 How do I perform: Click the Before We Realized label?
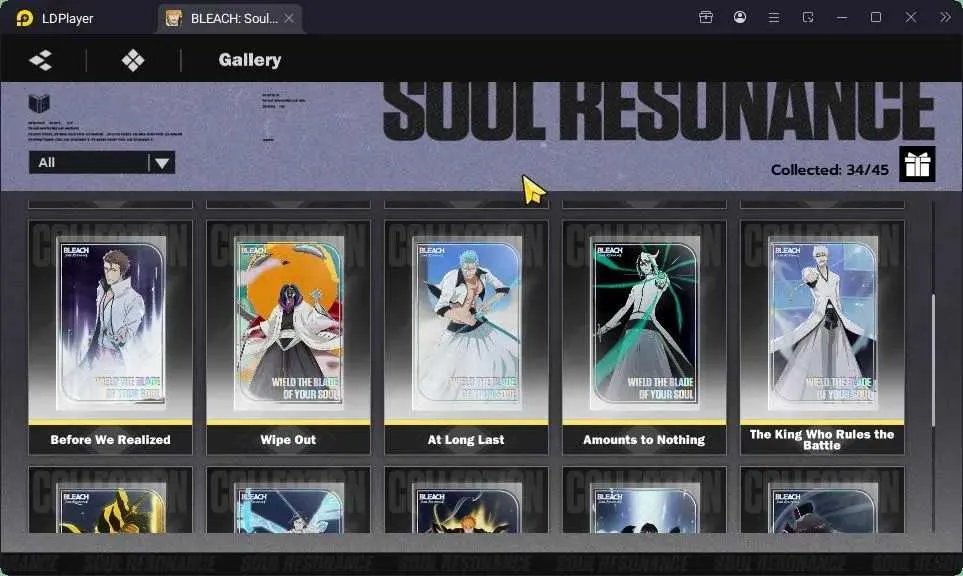111,440
